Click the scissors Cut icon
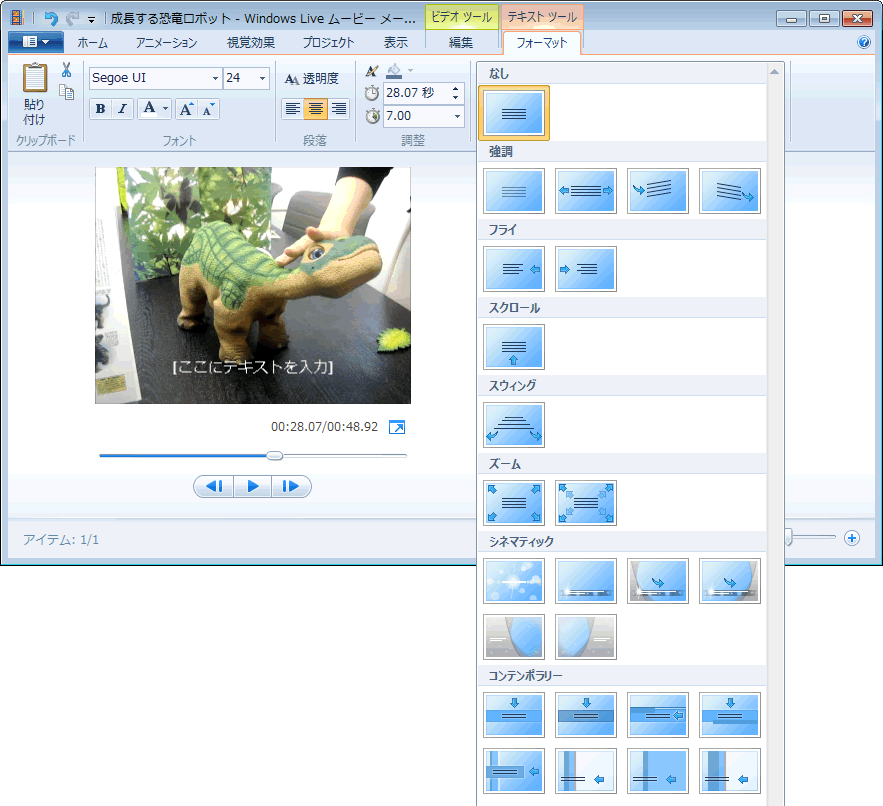This screenshot has height=806, width=883. (x=66, y=70)
